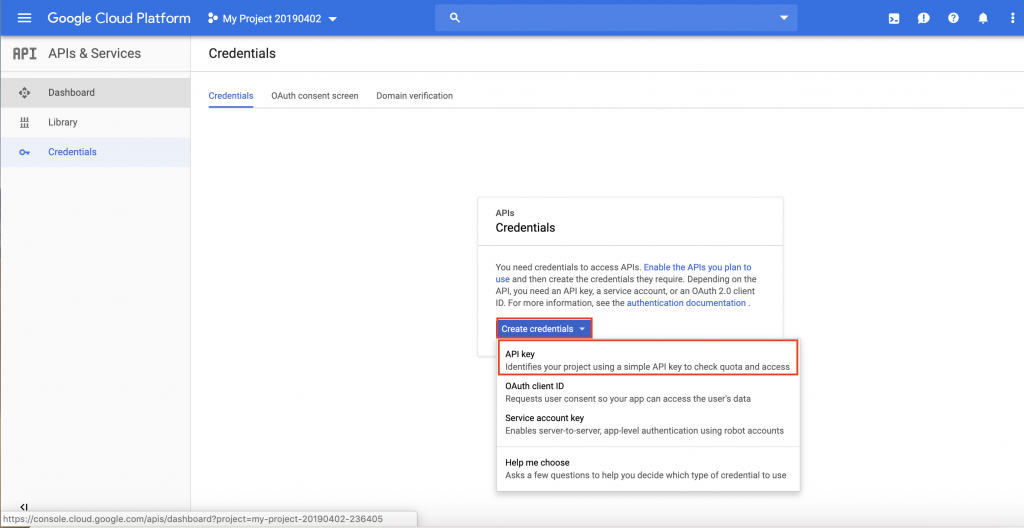1024x528 pixels.
Task: Switch to Domain verification tab
Action: 414,95
